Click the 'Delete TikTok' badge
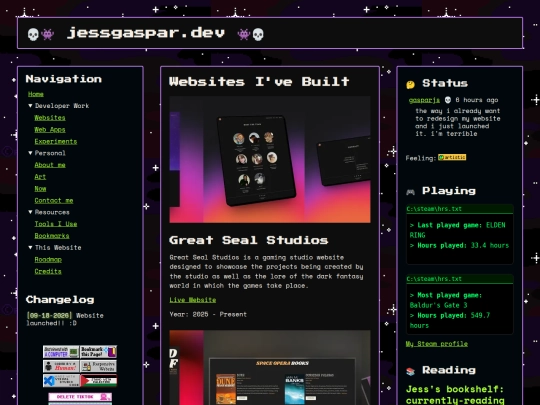 pyautogui.click(x=80, y=397)
